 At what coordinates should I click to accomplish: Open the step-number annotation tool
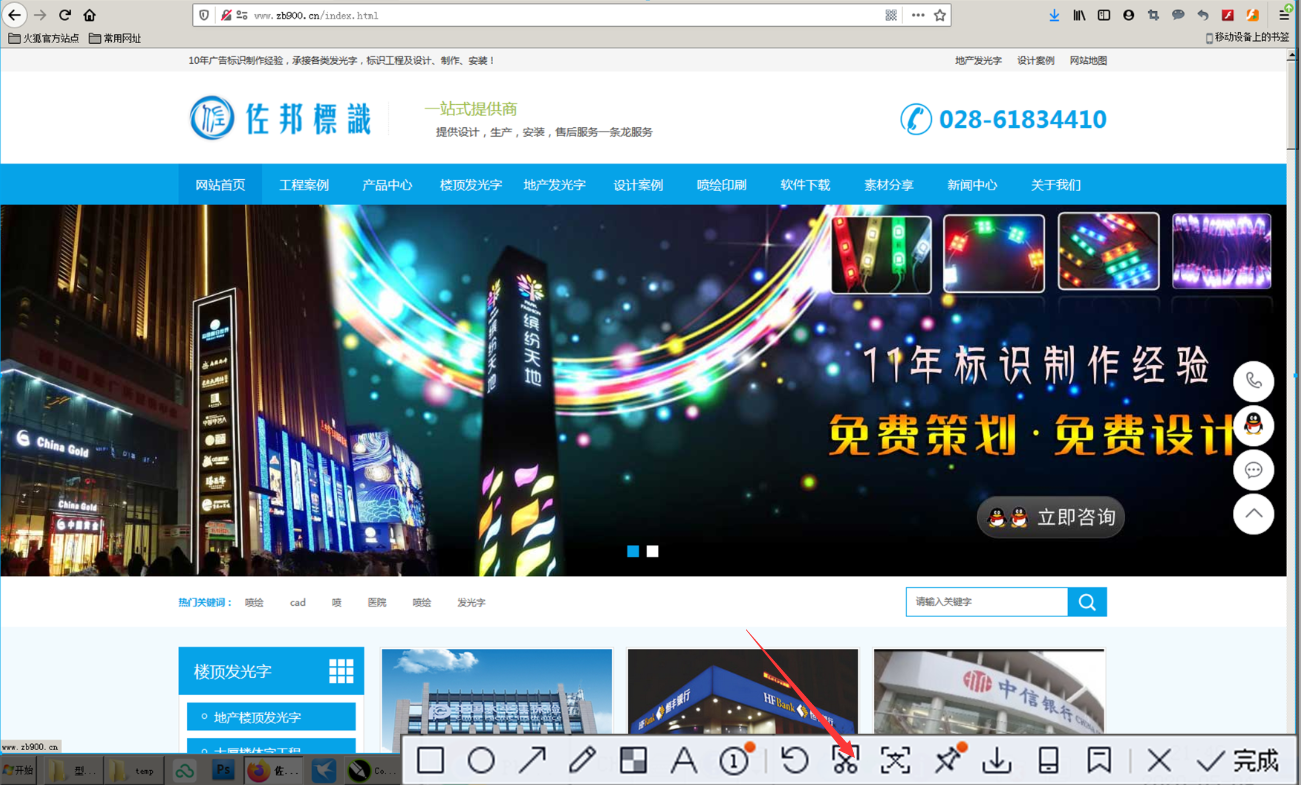pyautogui.click(x=734, y=760)
